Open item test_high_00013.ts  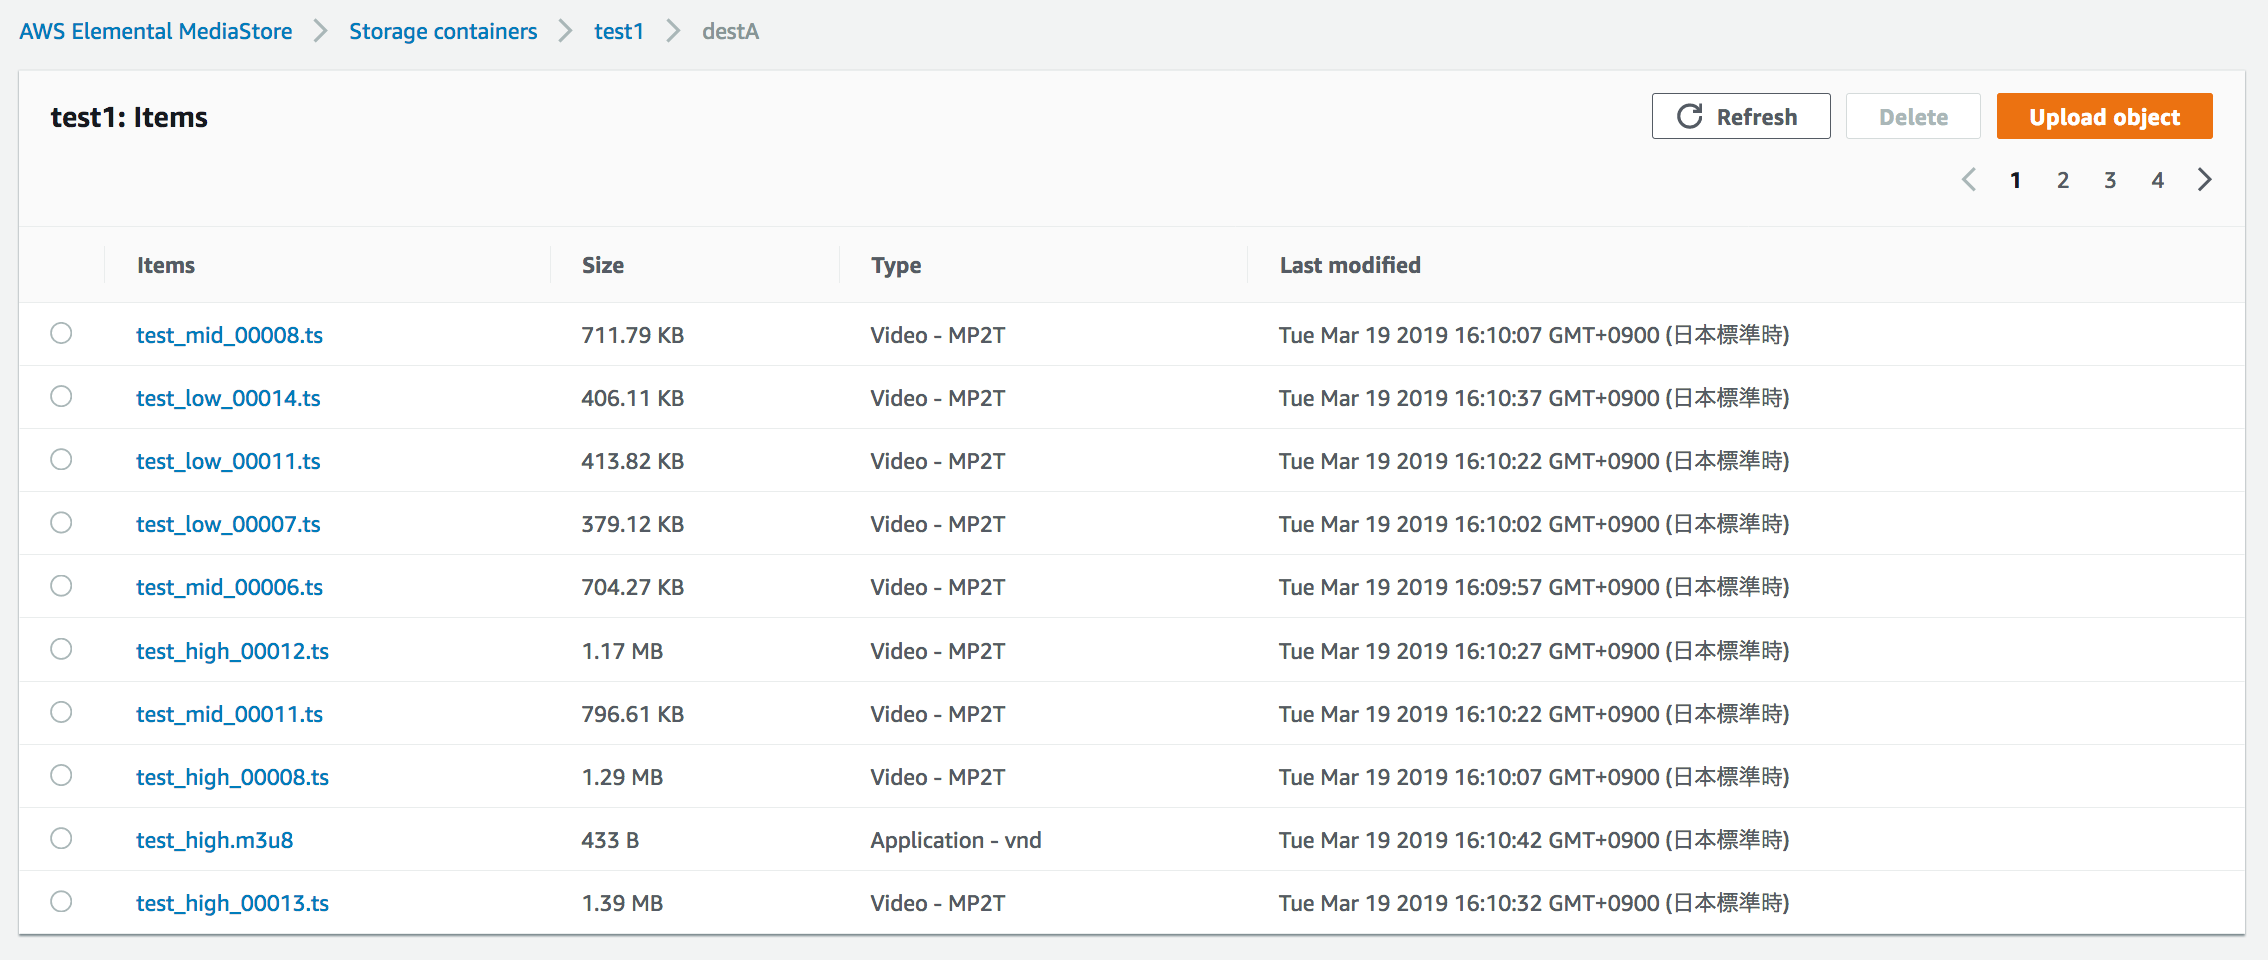[232, 903]
